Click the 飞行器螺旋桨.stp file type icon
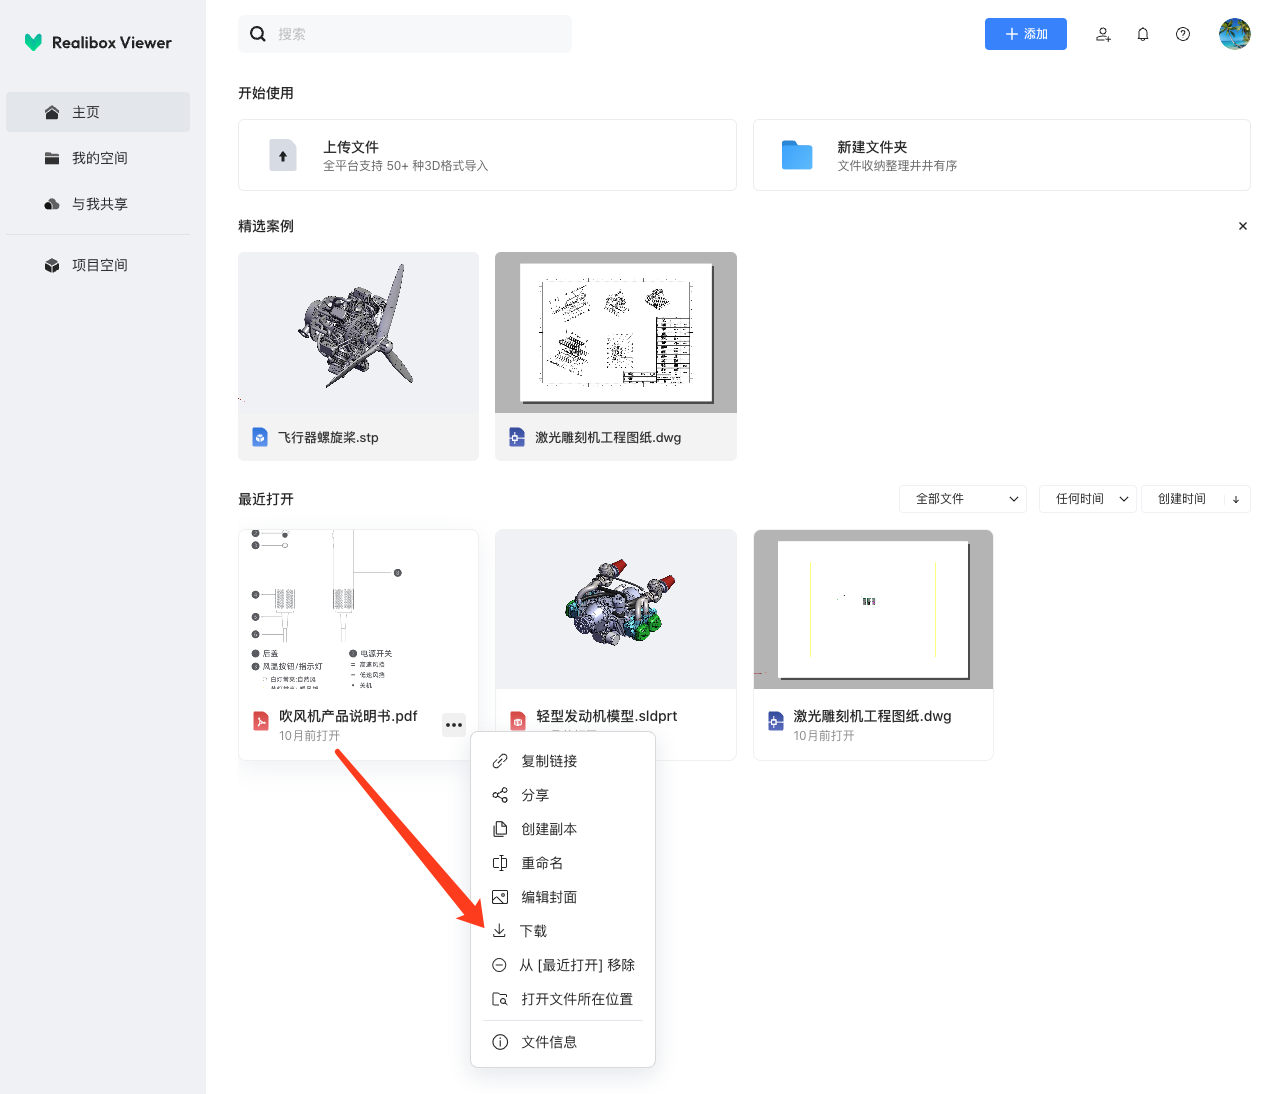Screen dimensions: 1282x1094 260,437
